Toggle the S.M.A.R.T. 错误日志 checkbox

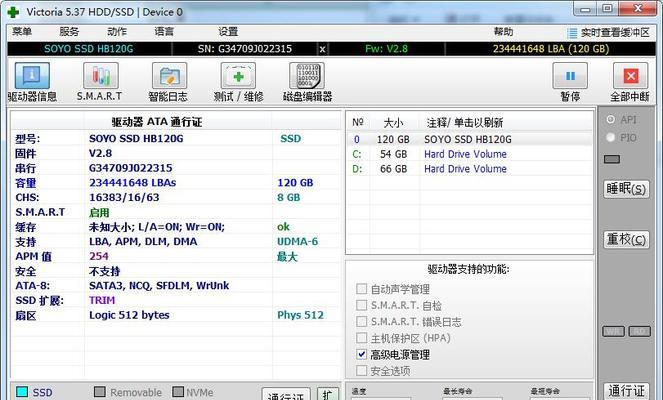click(362, 321)
